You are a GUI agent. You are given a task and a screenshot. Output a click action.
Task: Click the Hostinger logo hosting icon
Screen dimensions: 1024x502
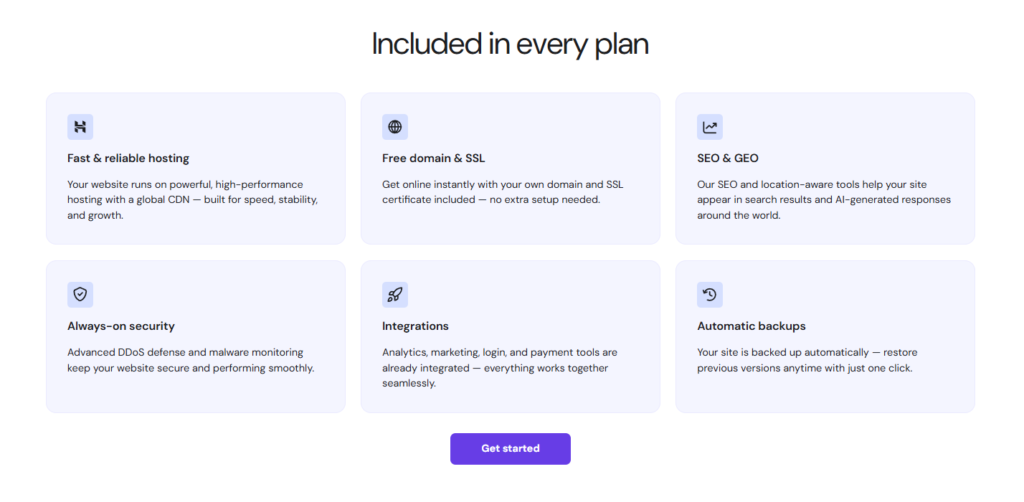(x=80, y=127)
